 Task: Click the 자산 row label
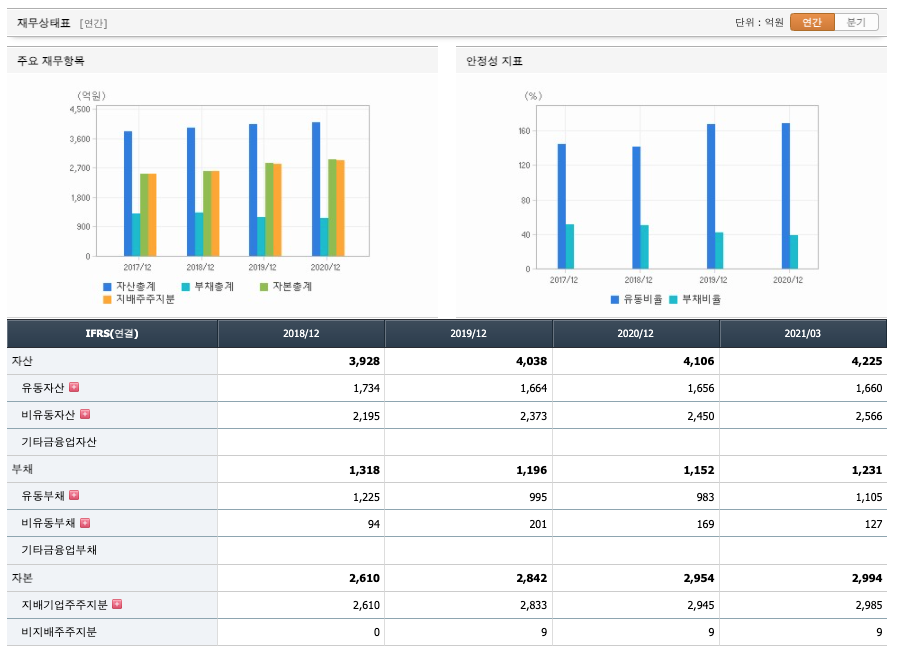22,361
